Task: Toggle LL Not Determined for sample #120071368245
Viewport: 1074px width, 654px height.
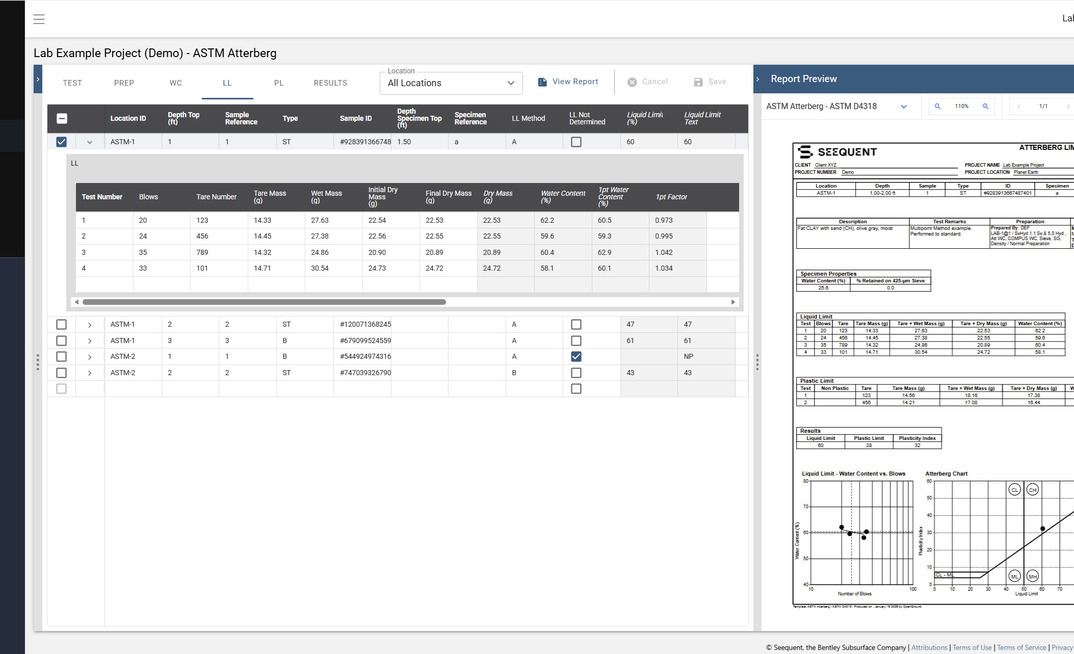Action: [x=576, y=325]
